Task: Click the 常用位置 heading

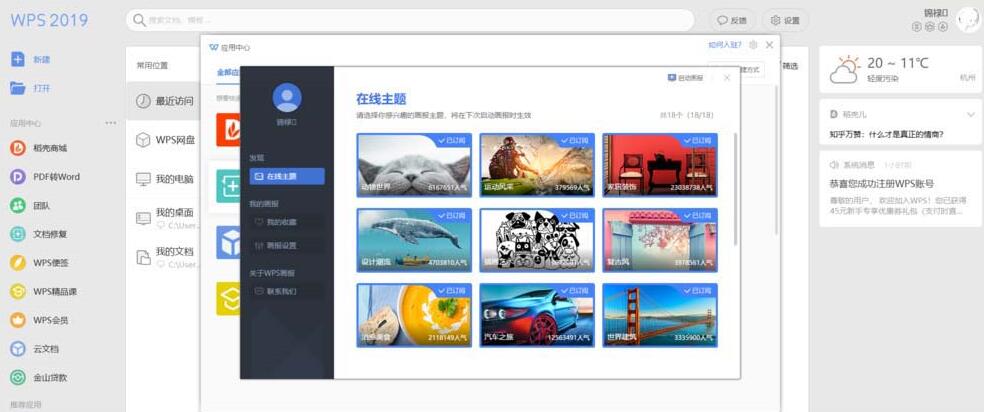Action: click(x=152, y=66)
